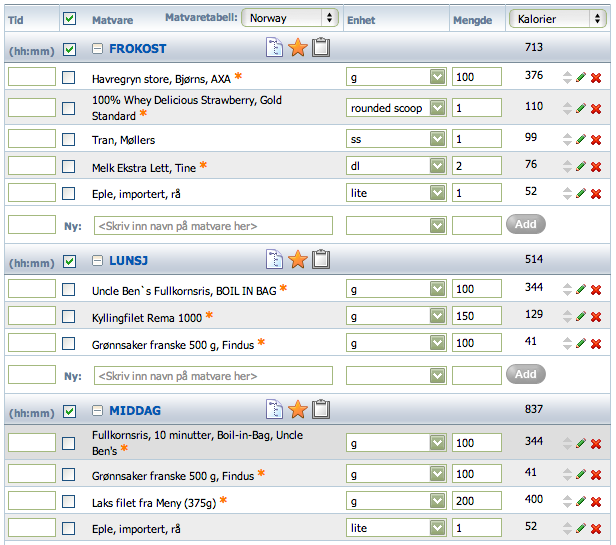The image size is (616, 545).
Task: Click the LUNSJ meal title
Action: click(x=128, y=261)
